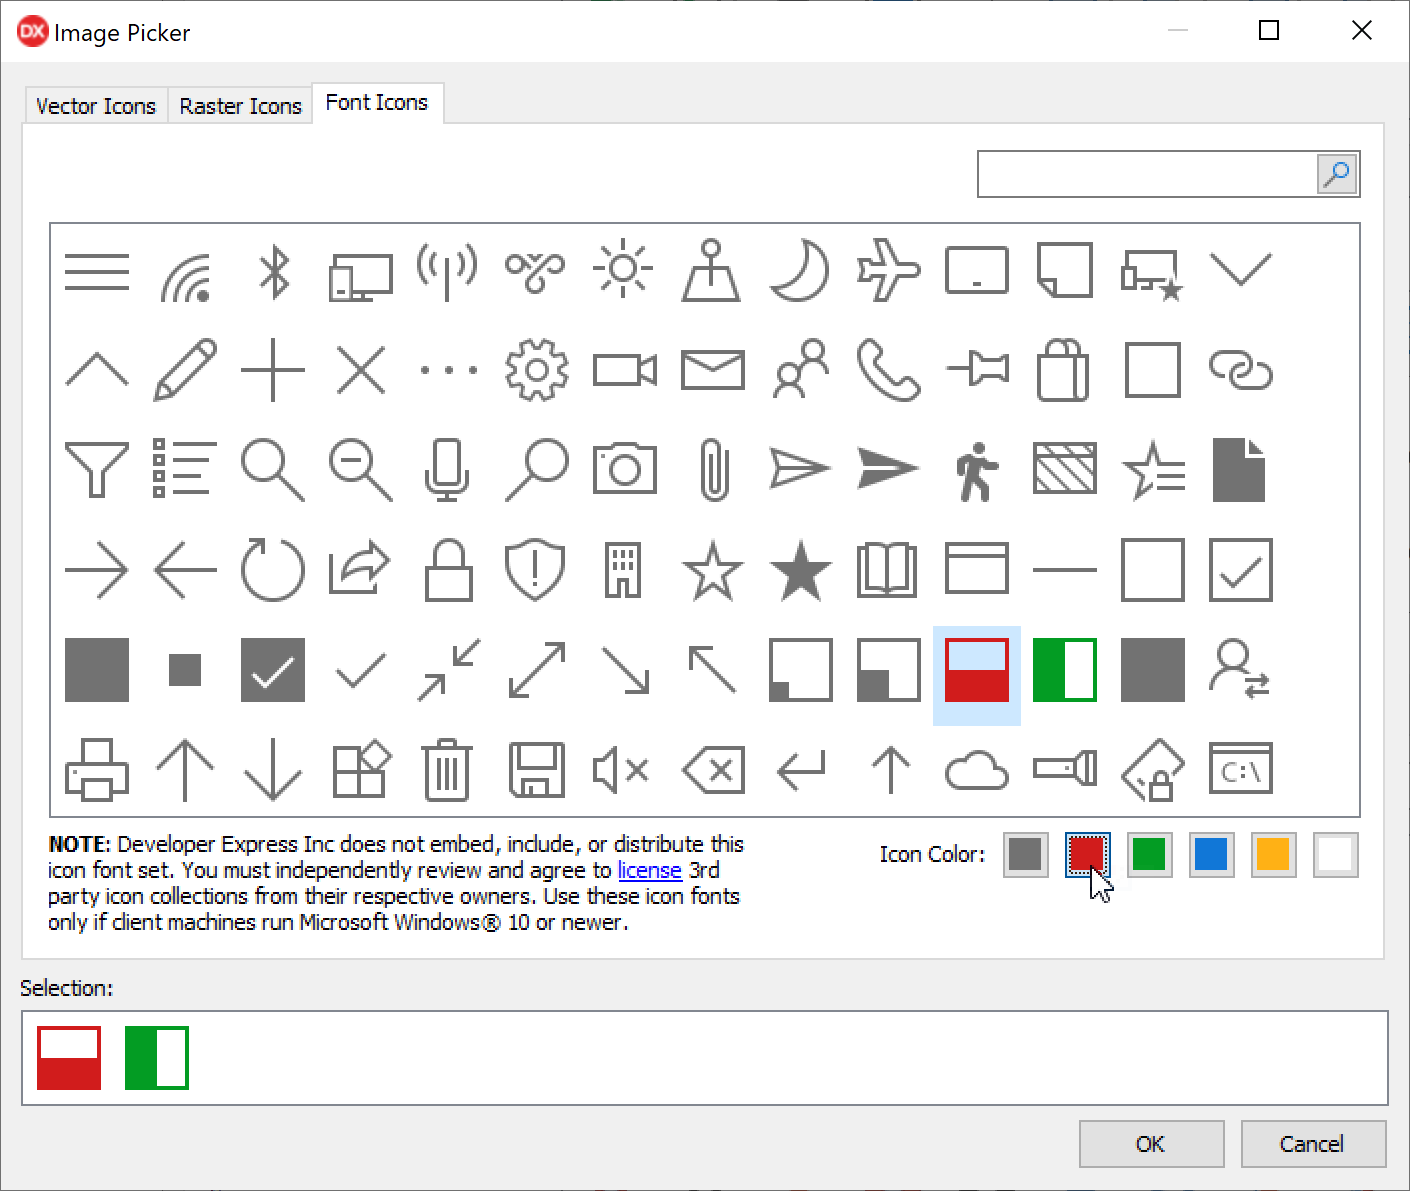Set icon color to blue
Image resolution: width=1410 pixels, height=1191 pixels.
[x=1211, y=855]
